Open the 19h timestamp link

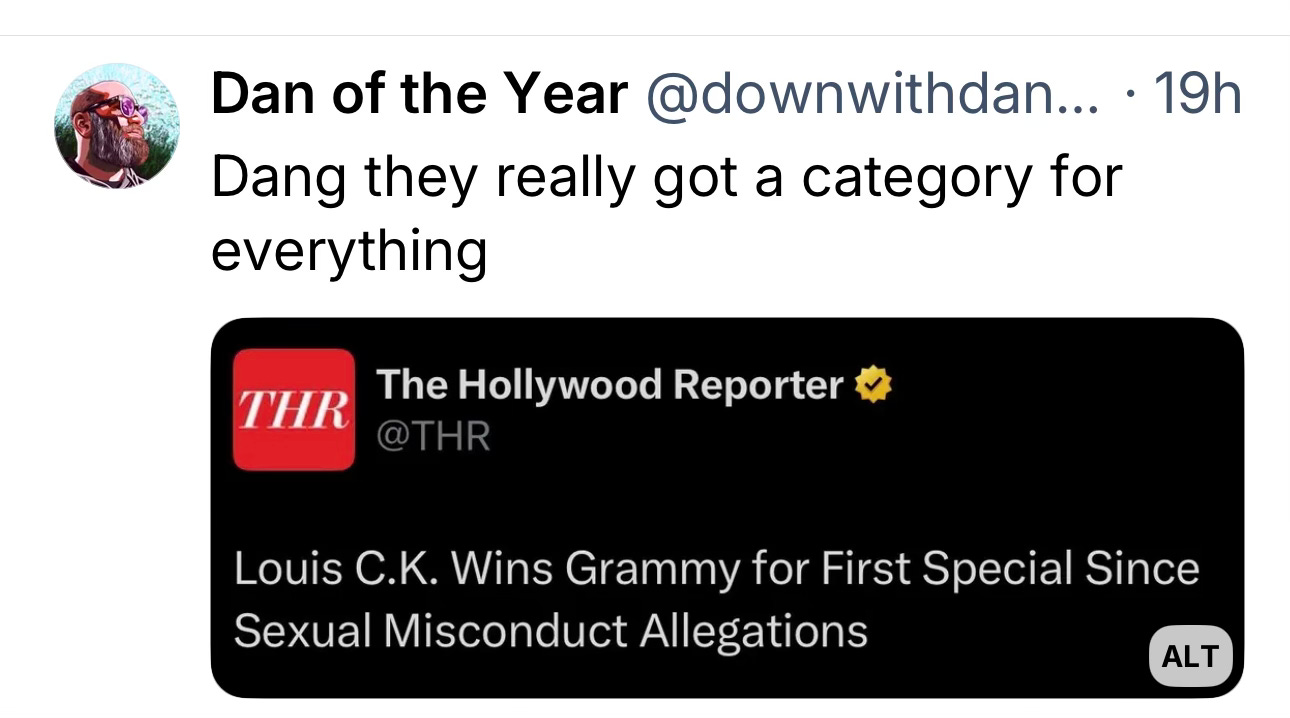click(x=1197, y=95)
